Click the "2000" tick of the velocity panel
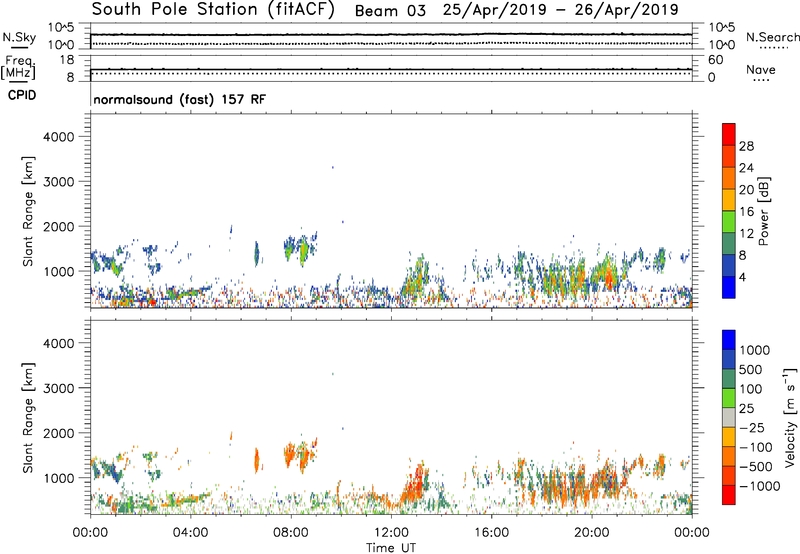Viewport: 800px width, 554px height. (58, 433)
